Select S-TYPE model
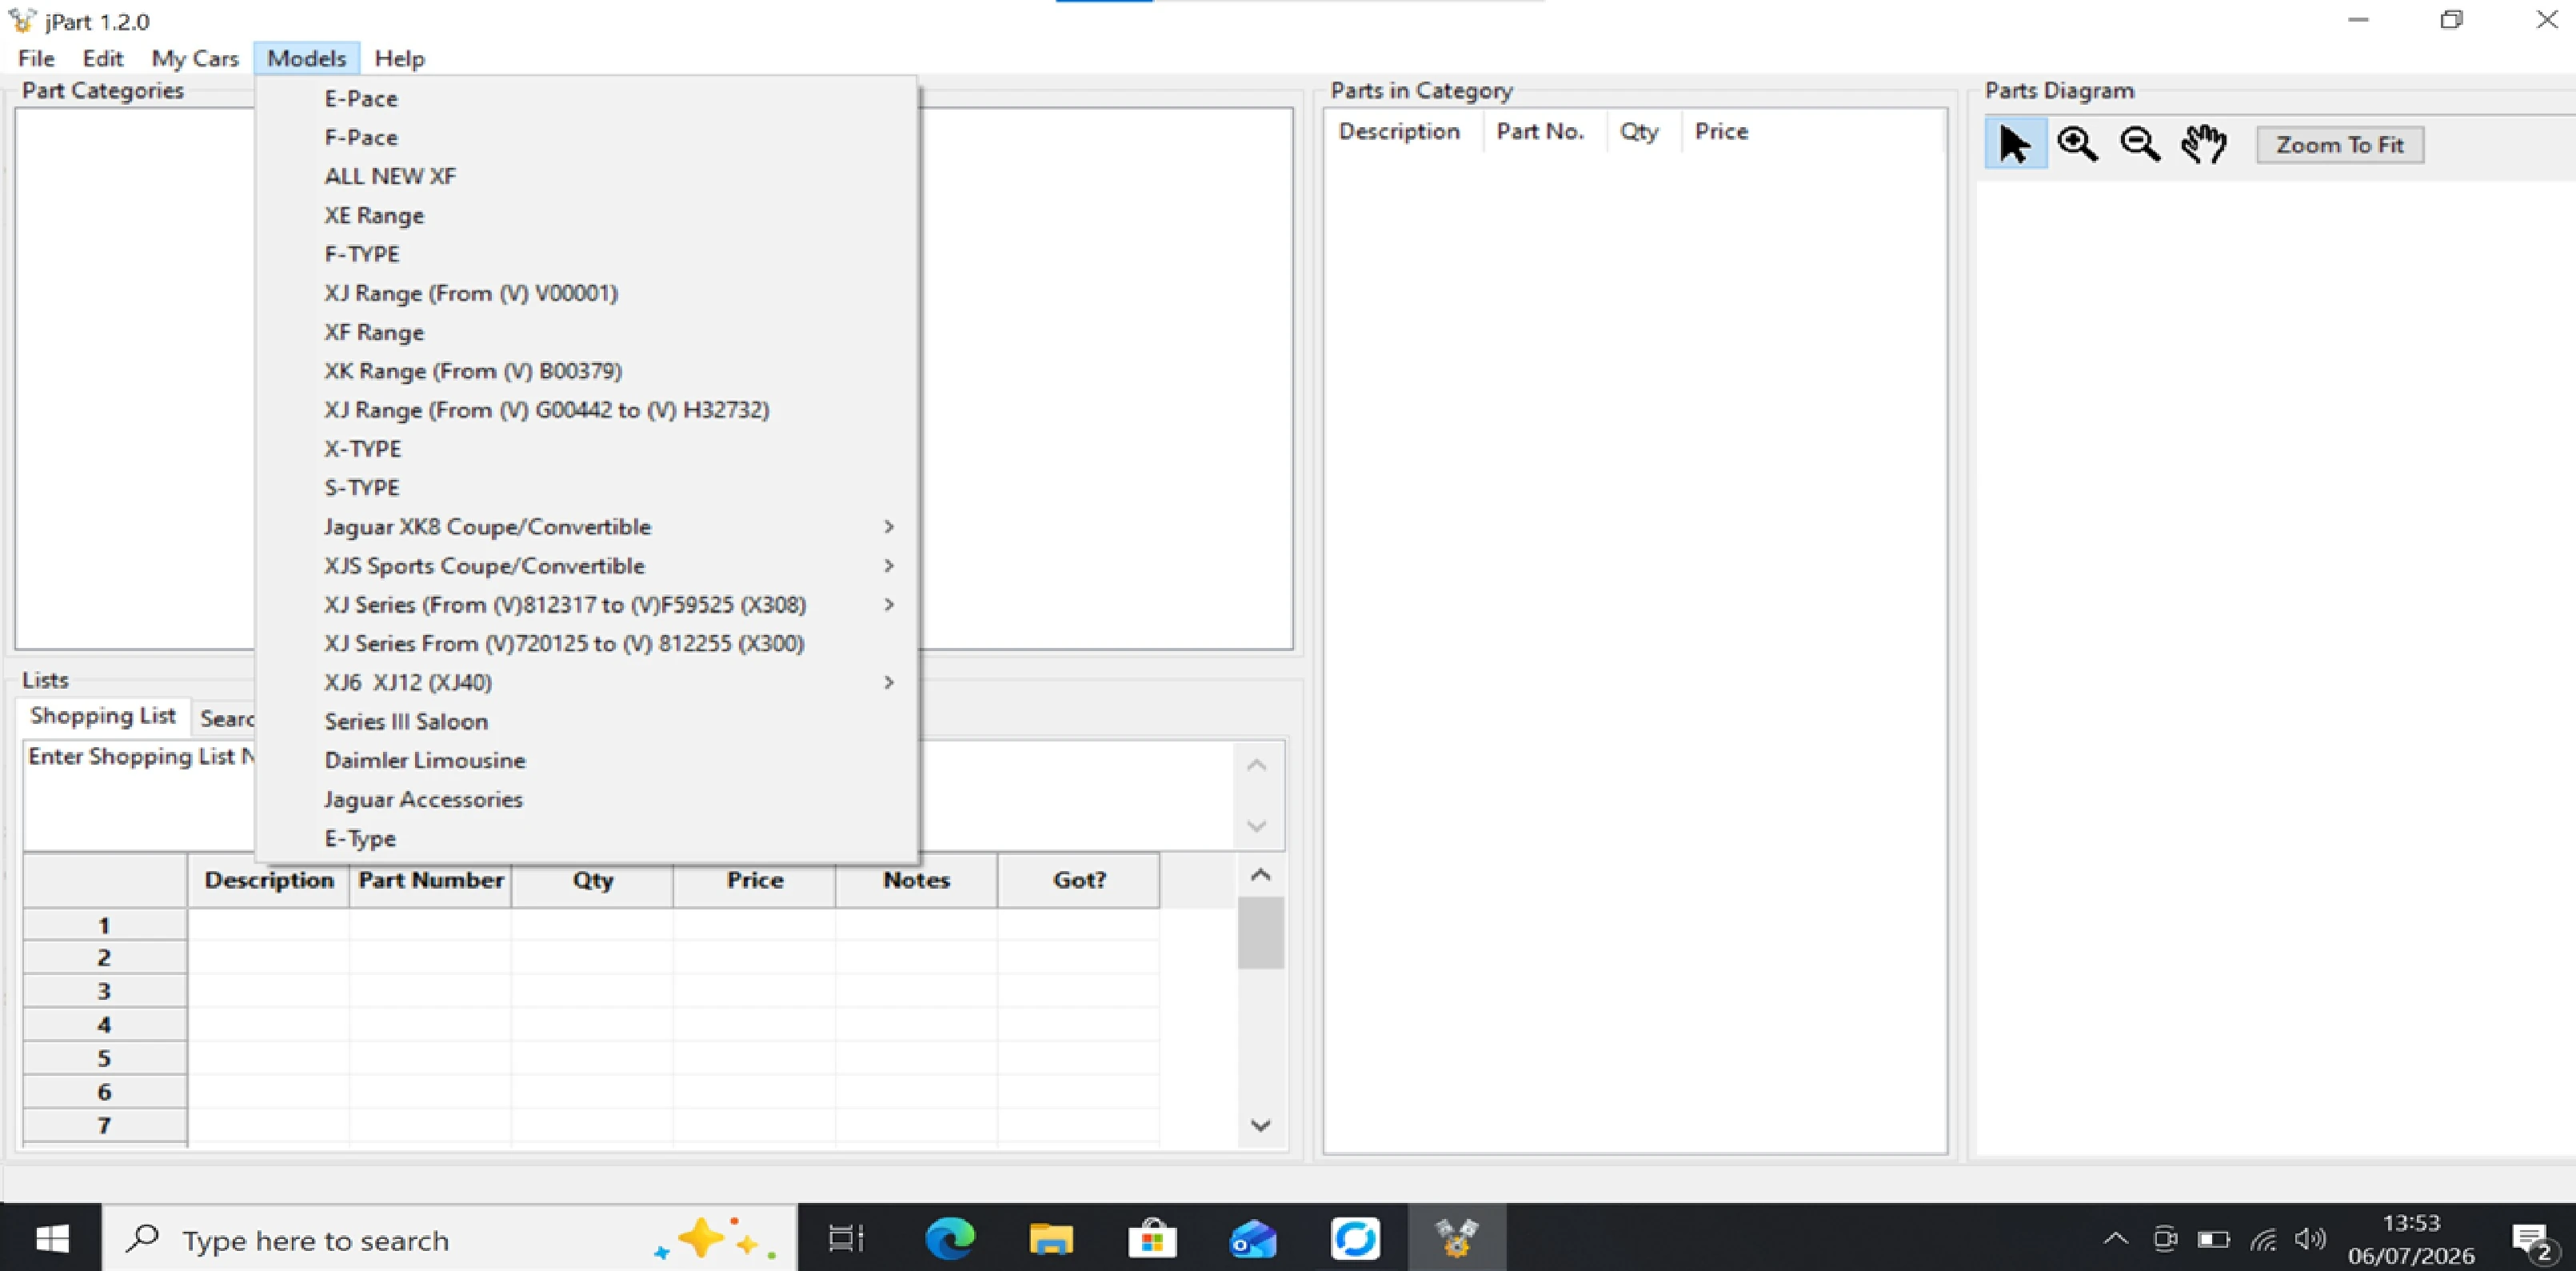 pyautogui.click(x=587, y=488)
